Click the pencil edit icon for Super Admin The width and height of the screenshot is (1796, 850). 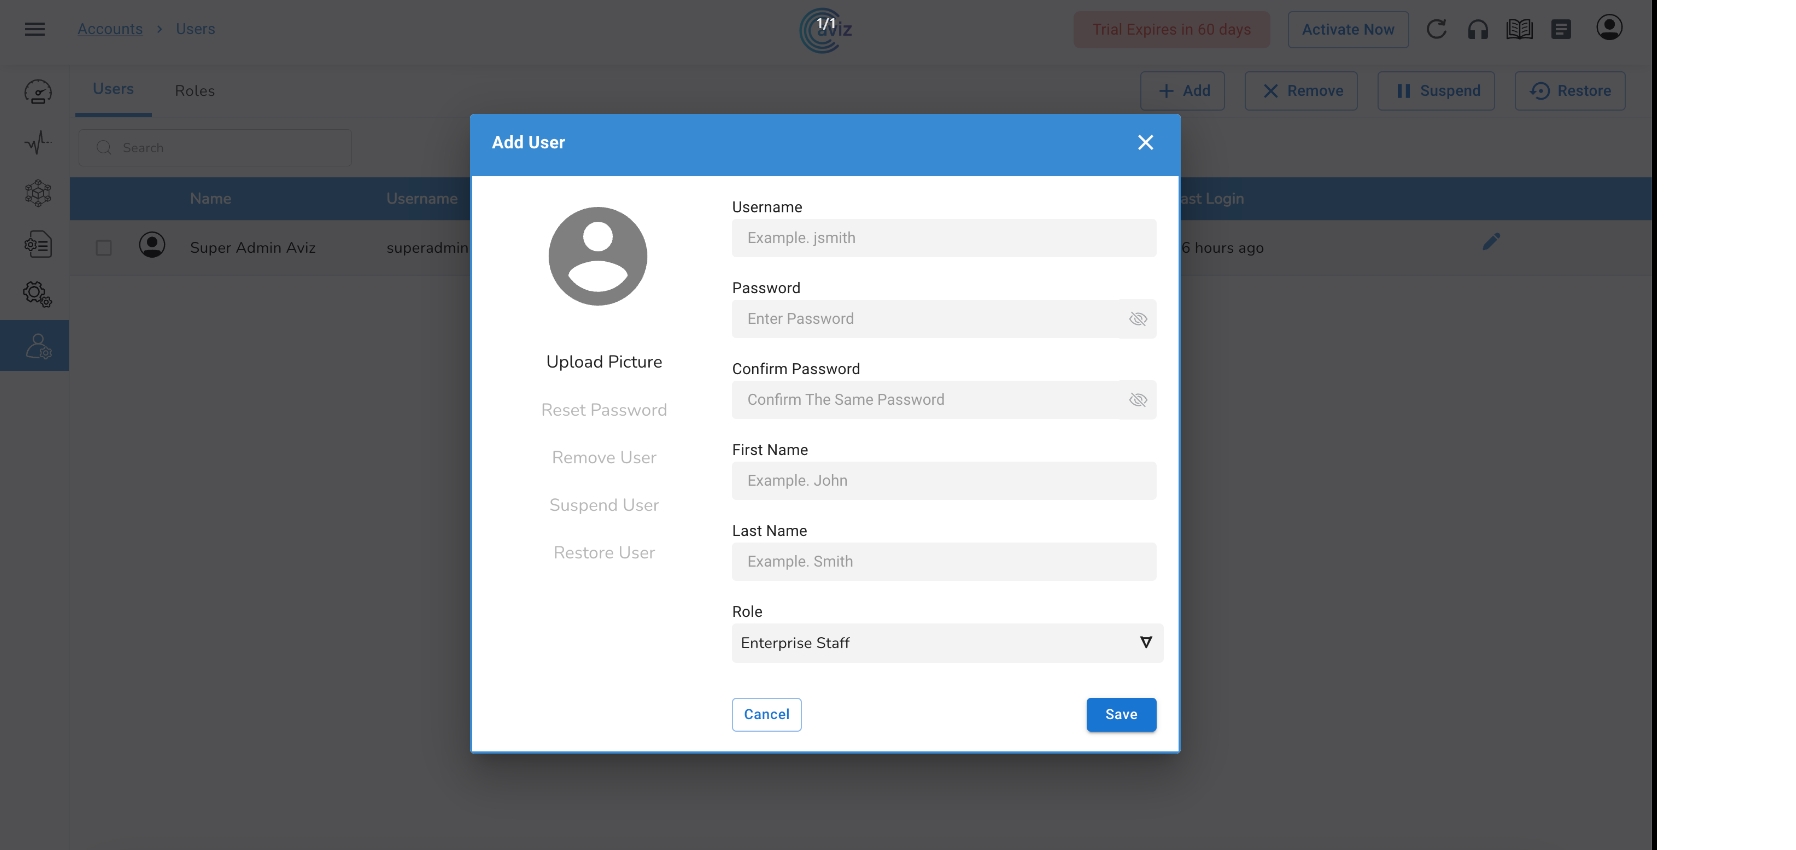click(x=1491, y=241)
